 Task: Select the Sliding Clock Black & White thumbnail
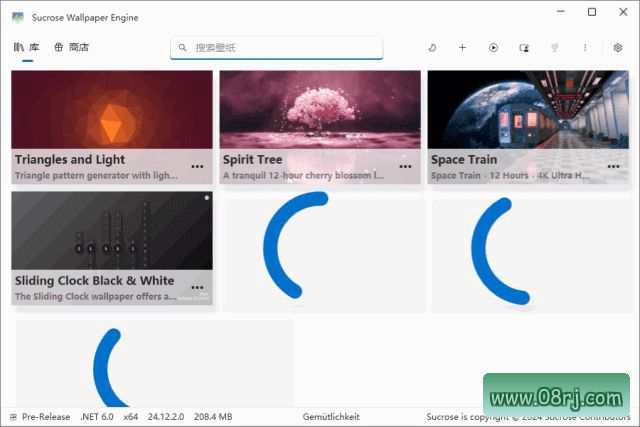tap(112, 230)
